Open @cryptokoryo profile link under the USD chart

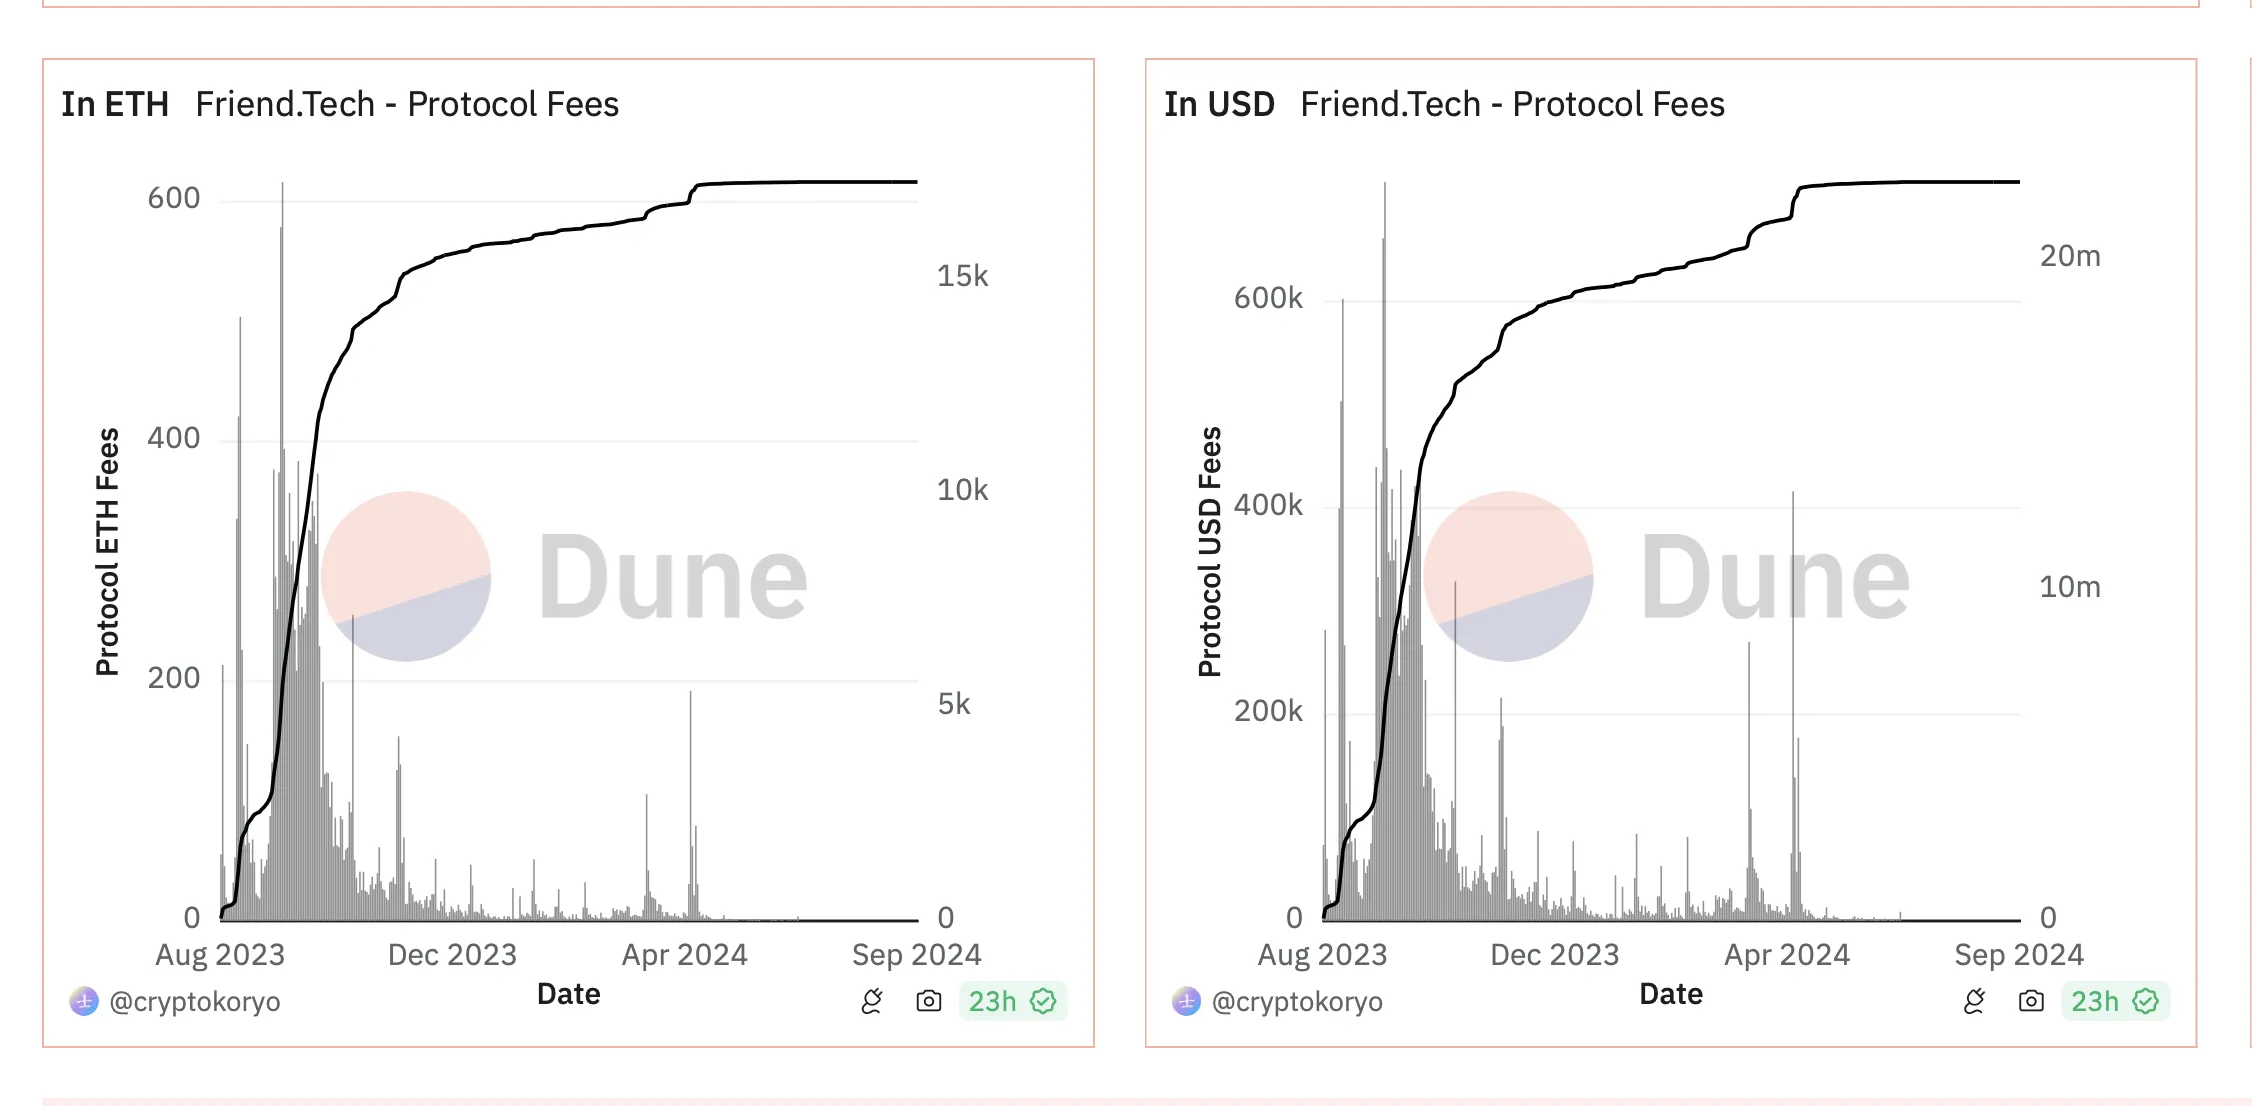coord(1297,1001)
